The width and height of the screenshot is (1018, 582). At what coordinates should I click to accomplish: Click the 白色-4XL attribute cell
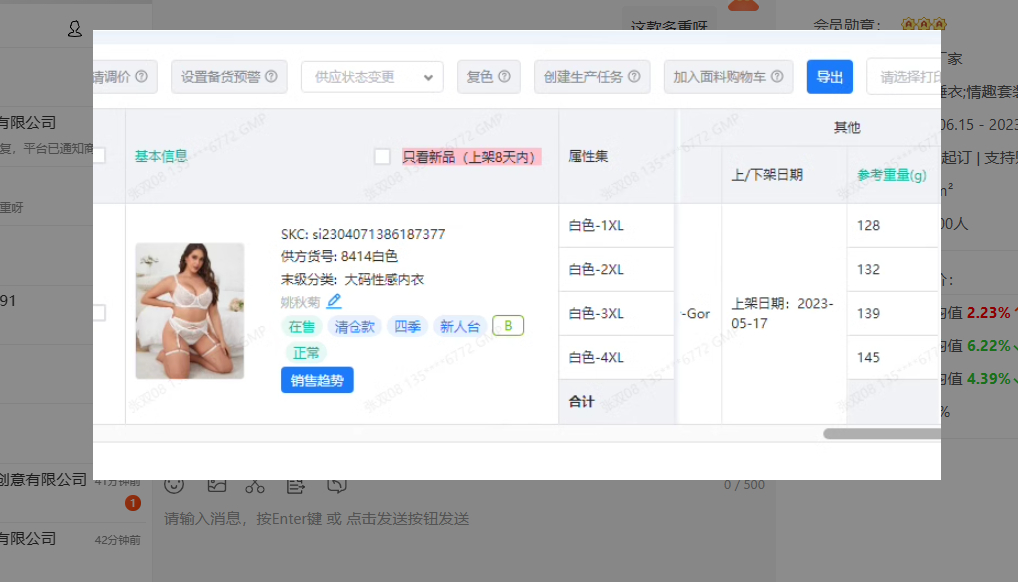coord(616,358)
